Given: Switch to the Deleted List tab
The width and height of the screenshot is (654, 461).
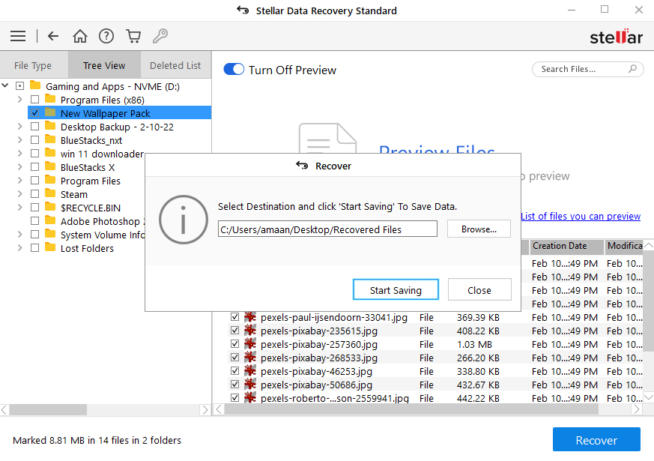Looking at the screenshot, I should (176, 65).
